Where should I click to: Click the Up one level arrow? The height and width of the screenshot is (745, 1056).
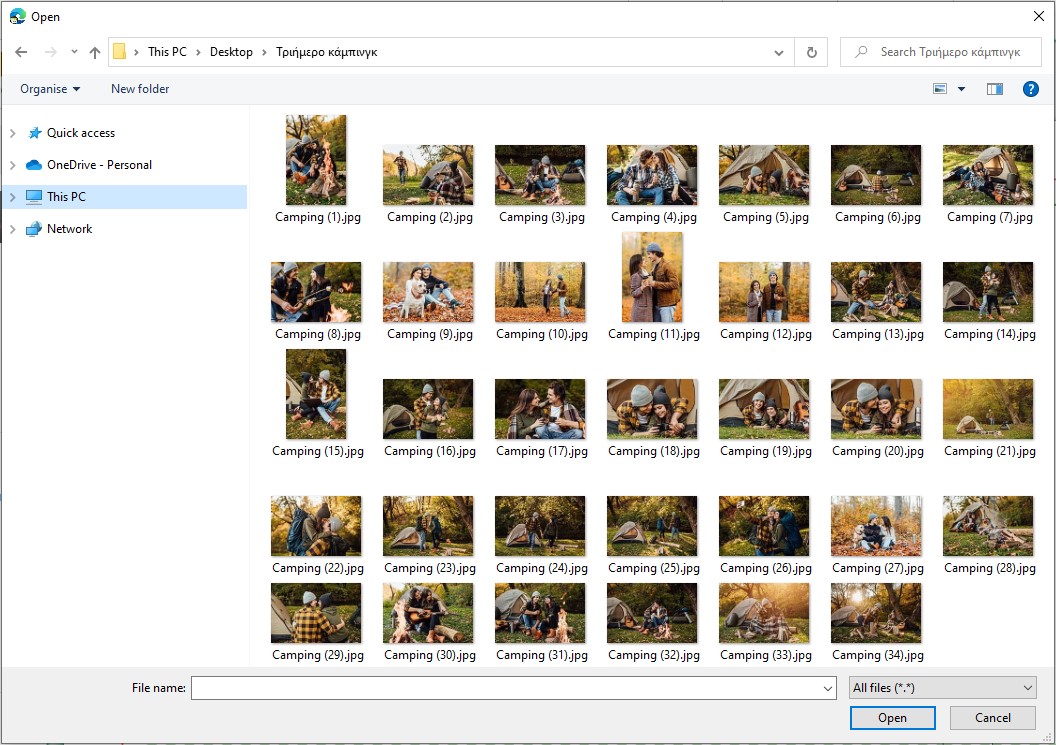coord(95,52)
